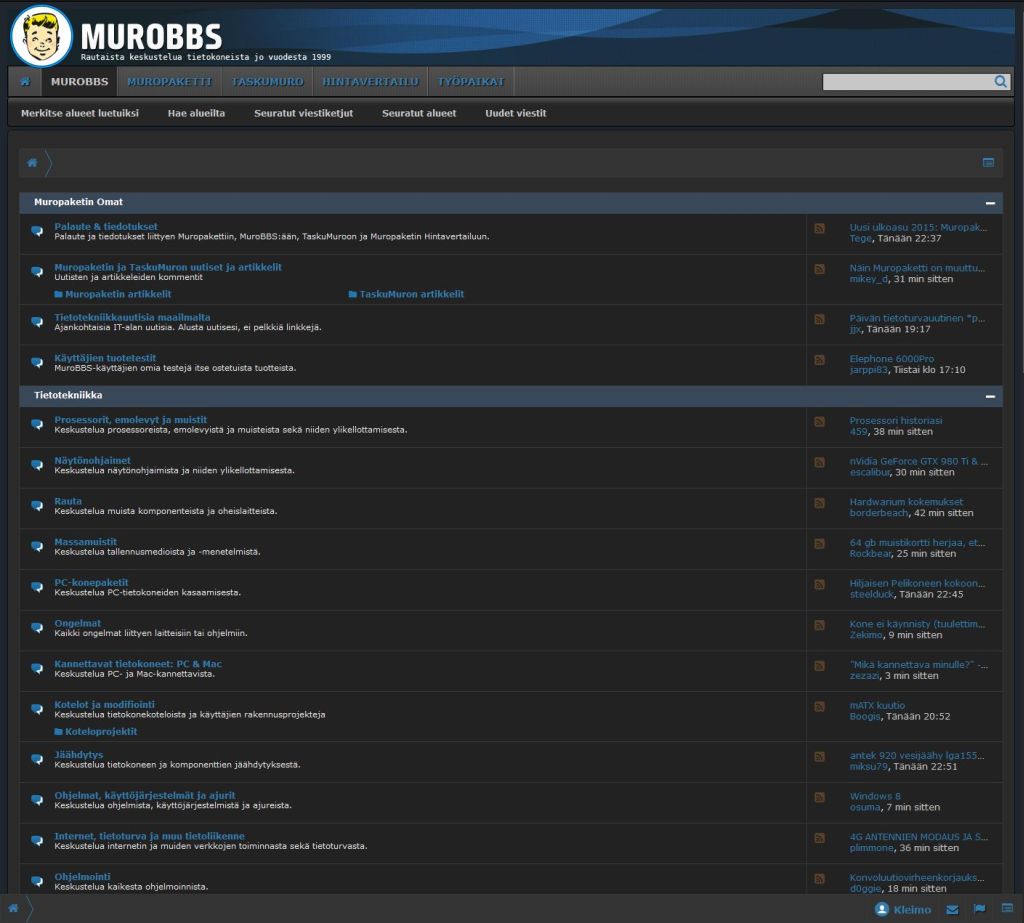Open the MUROPAKETTI tab
1024x923 pixels.
(x=169, y=82)
